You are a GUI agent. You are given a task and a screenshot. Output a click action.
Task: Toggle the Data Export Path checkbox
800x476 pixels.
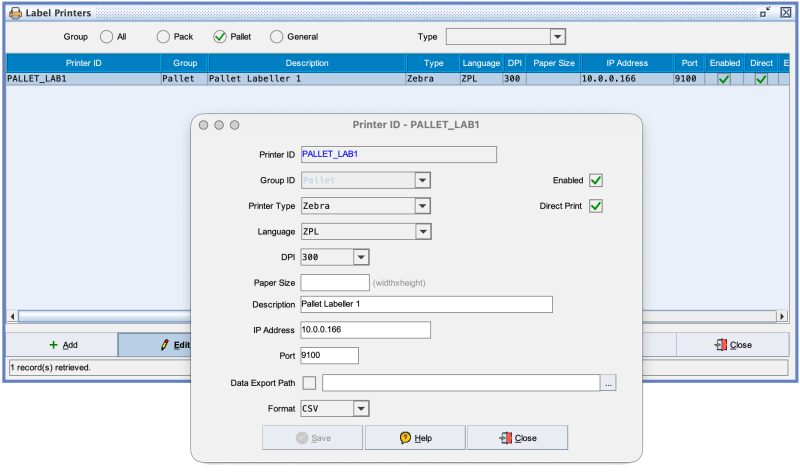309,383
